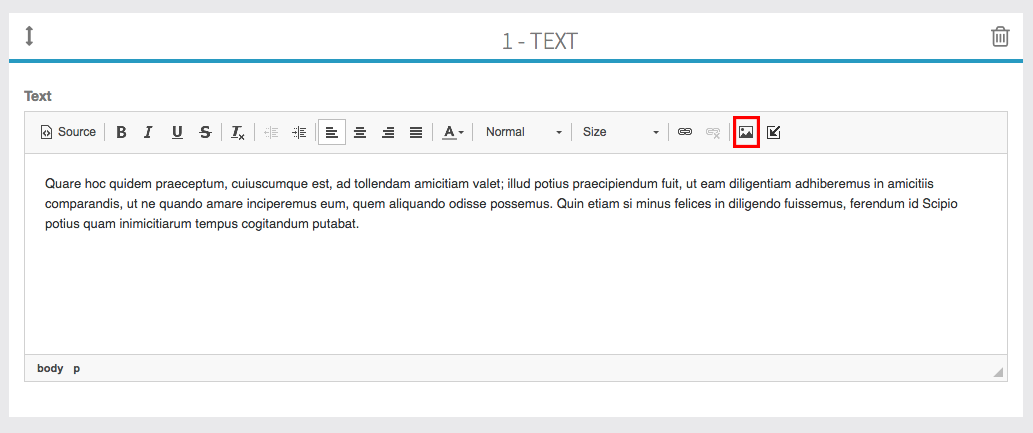1033x433 pixels.
Task: Increase paragraph indent
Action: pyautogui.click(x=299, y=132)
